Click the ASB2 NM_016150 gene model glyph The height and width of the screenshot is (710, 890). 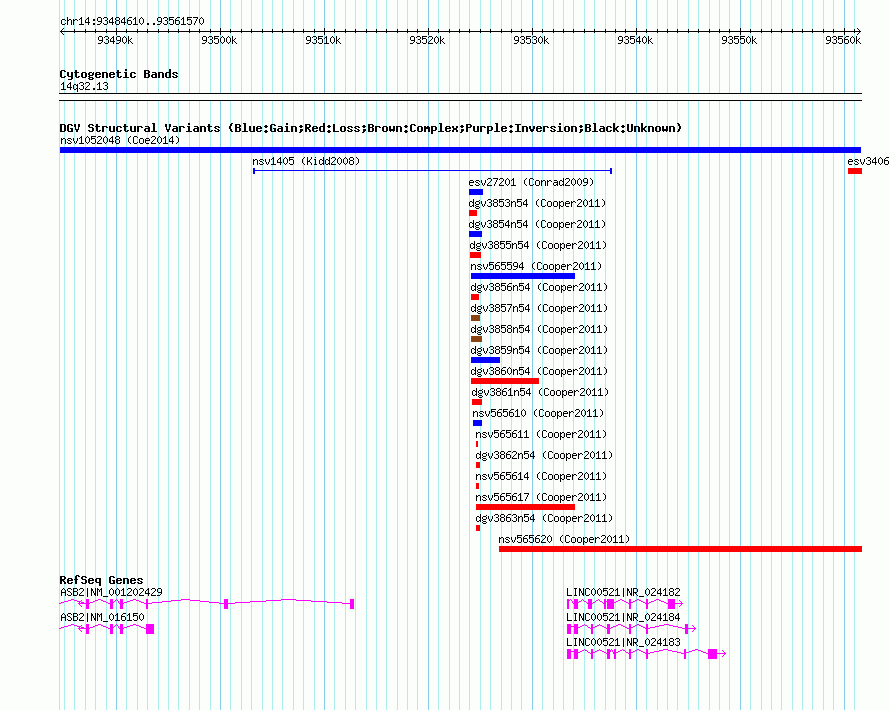[x=107, y=629]
